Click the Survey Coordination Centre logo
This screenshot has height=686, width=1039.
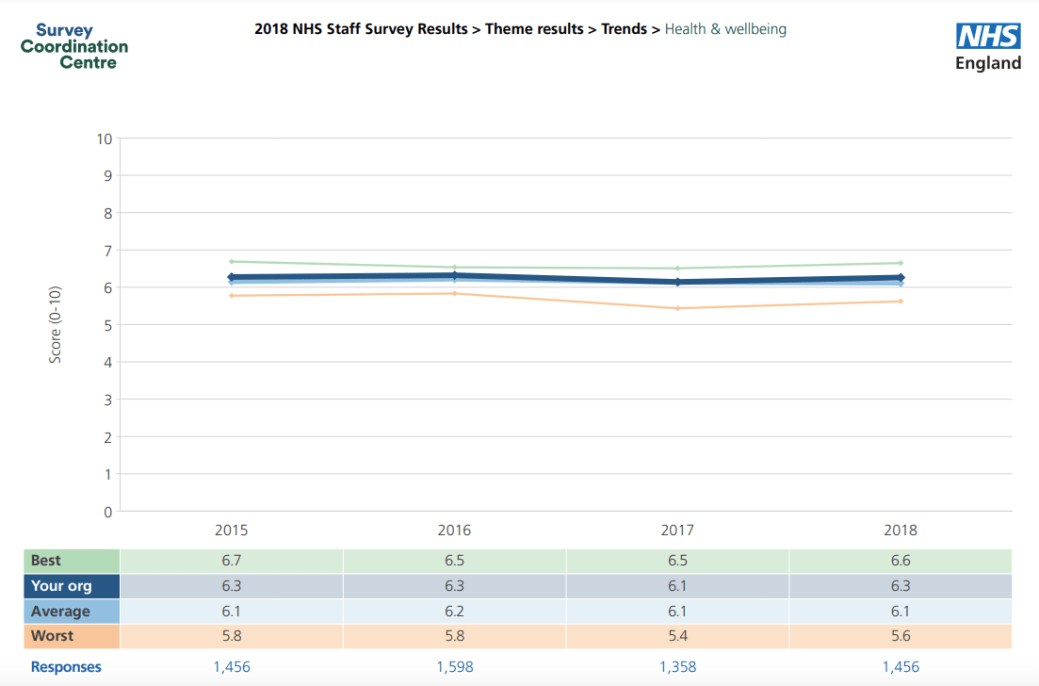pos(73,45)
